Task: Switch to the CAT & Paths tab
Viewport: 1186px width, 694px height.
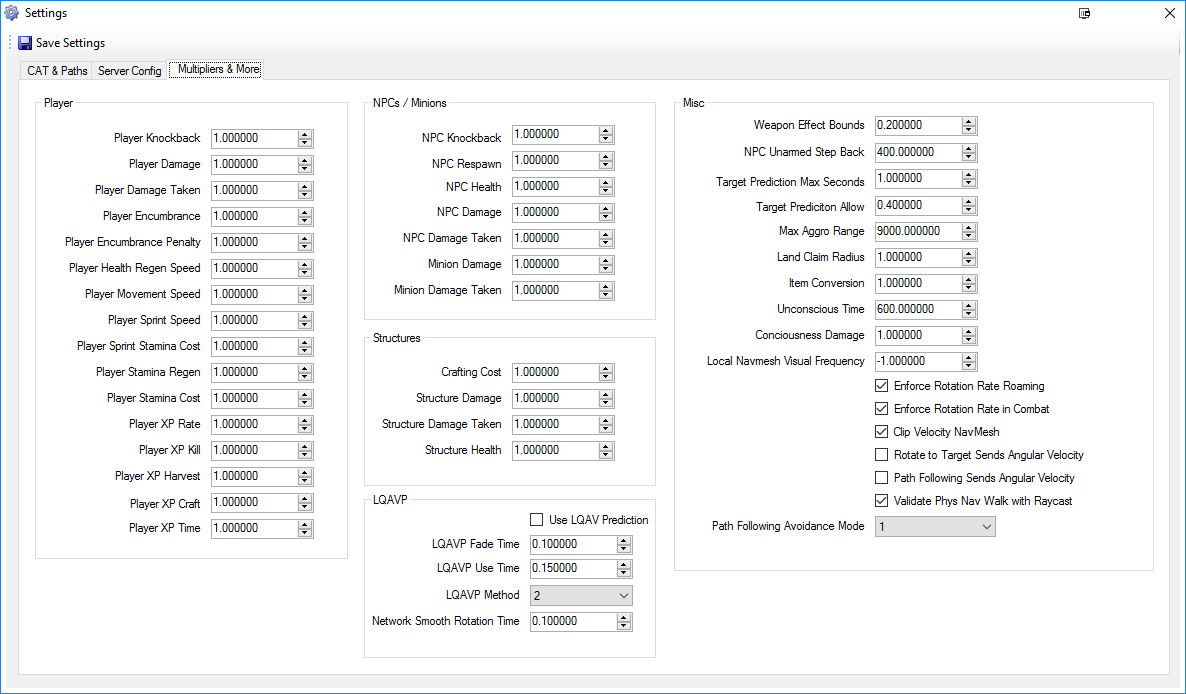Action: click(57, 70)
